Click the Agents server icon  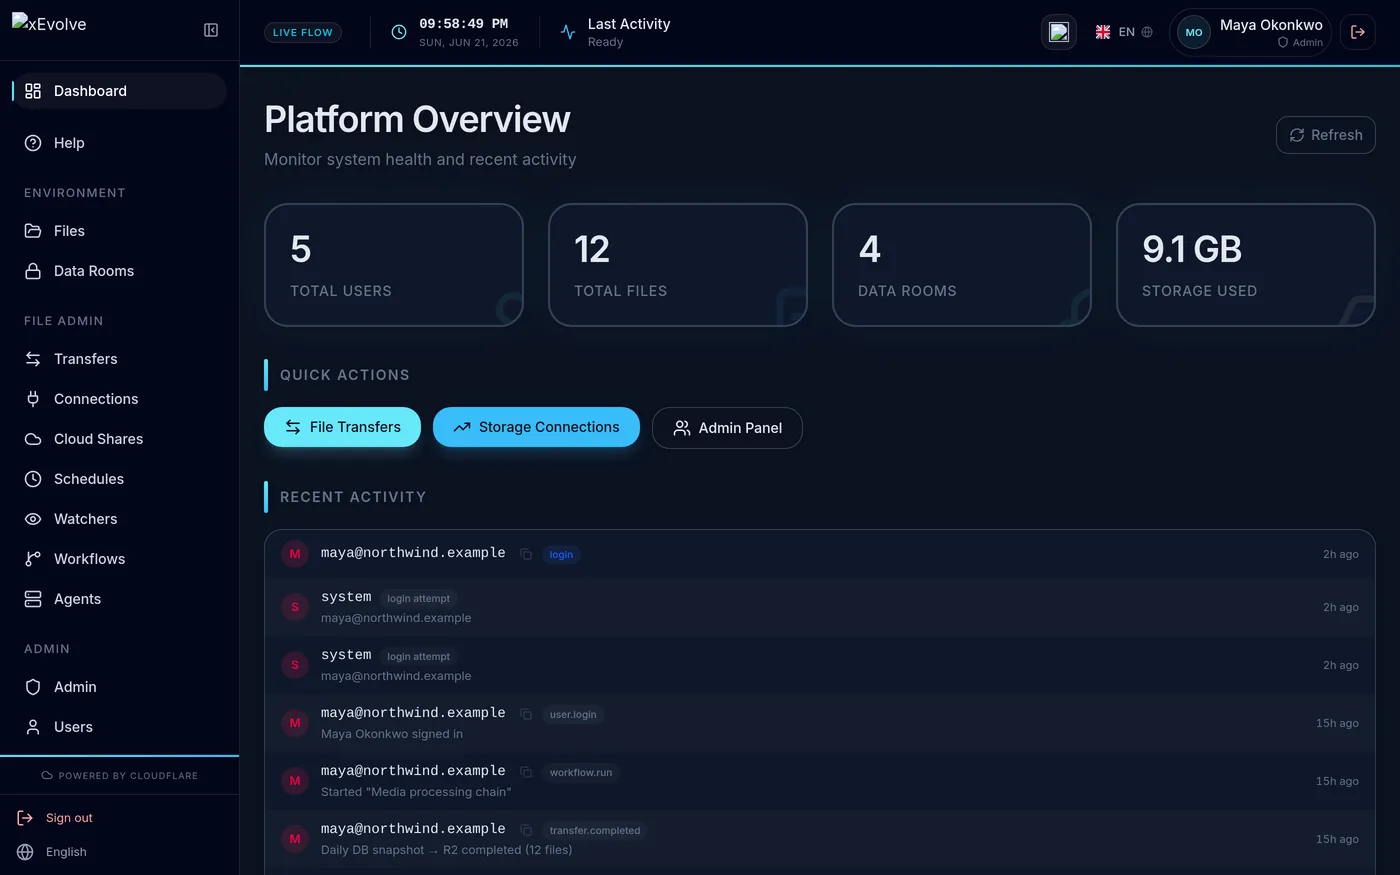pos(33,599)
